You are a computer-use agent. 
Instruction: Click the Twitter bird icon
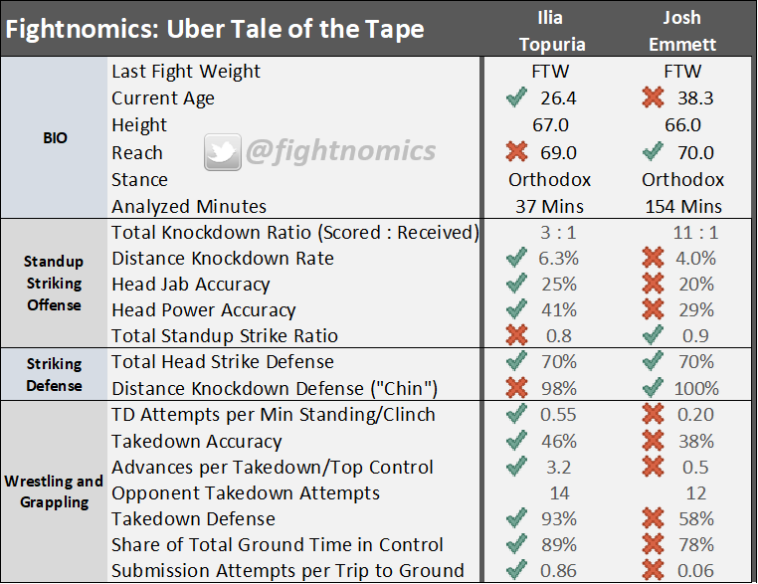(222, 152)
